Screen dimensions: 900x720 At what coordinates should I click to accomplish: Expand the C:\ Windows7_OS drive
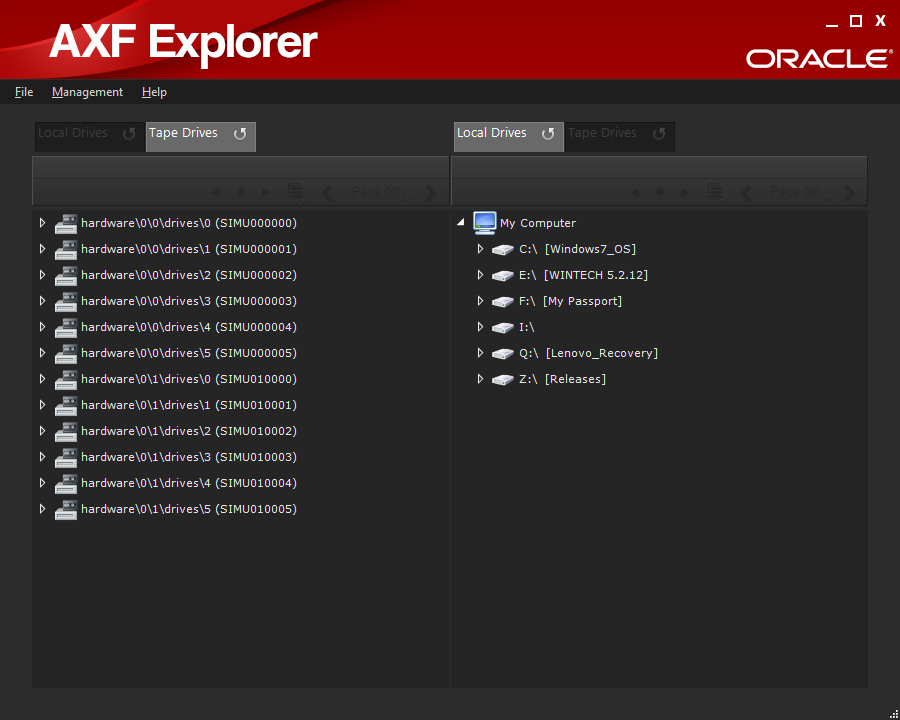pyautogui.click(x=480, y=249)
